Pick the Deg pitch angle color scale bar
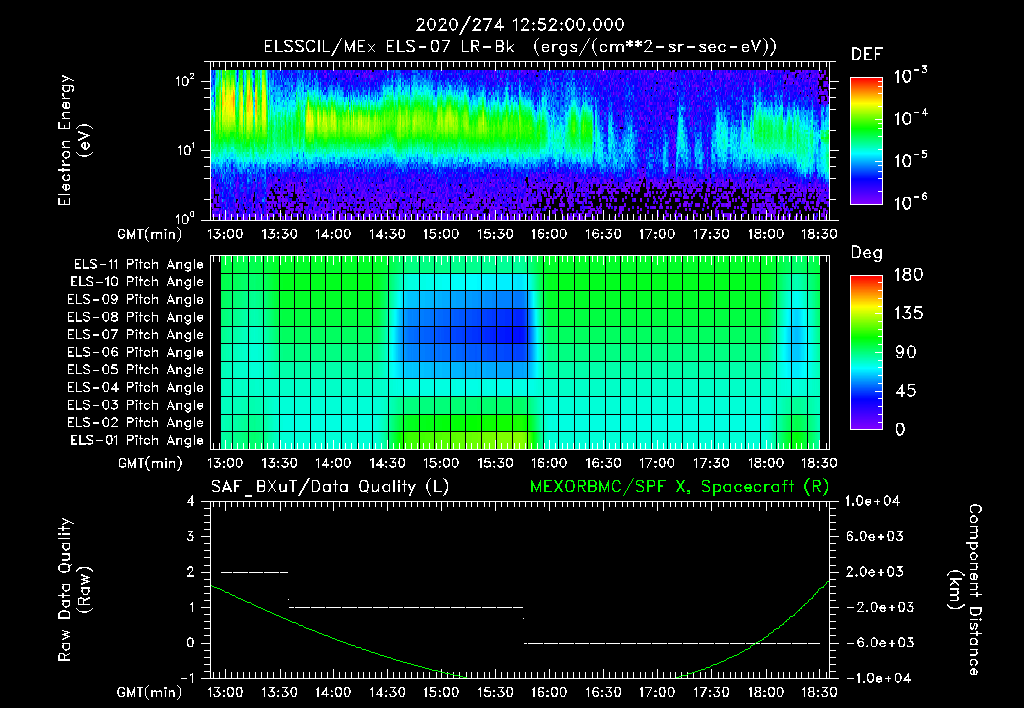1024x708 pixels. coord(866,352)
